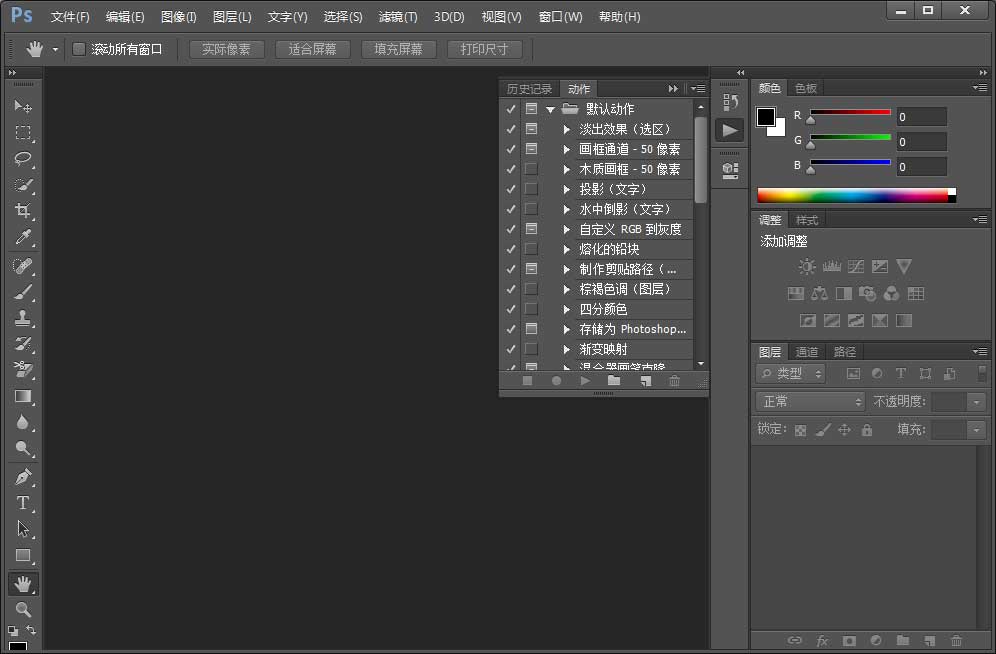Click the Levels adjustment icon

[x=831, y=267]
